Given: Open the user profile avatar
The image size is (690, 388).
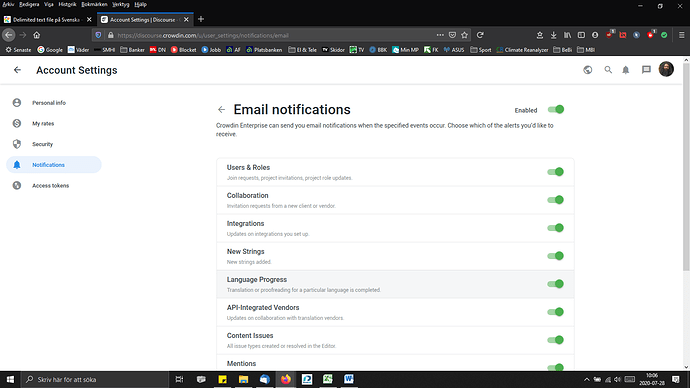Looking at the screenshot, I should [x=666, y=70].
